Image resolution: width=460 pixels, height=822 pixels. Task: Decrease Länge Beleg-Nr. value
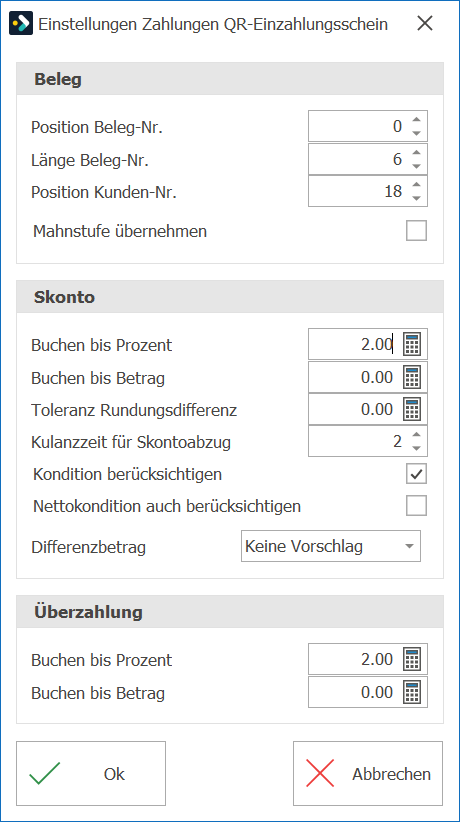(416, 166)
